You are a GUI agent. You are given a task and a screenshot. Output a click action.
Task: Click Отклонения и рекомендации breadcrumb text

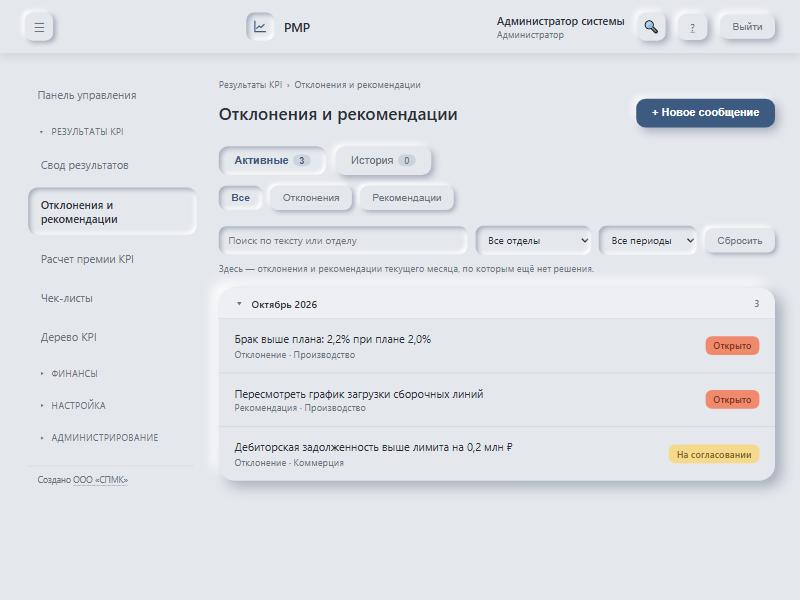tap(357, 85)
